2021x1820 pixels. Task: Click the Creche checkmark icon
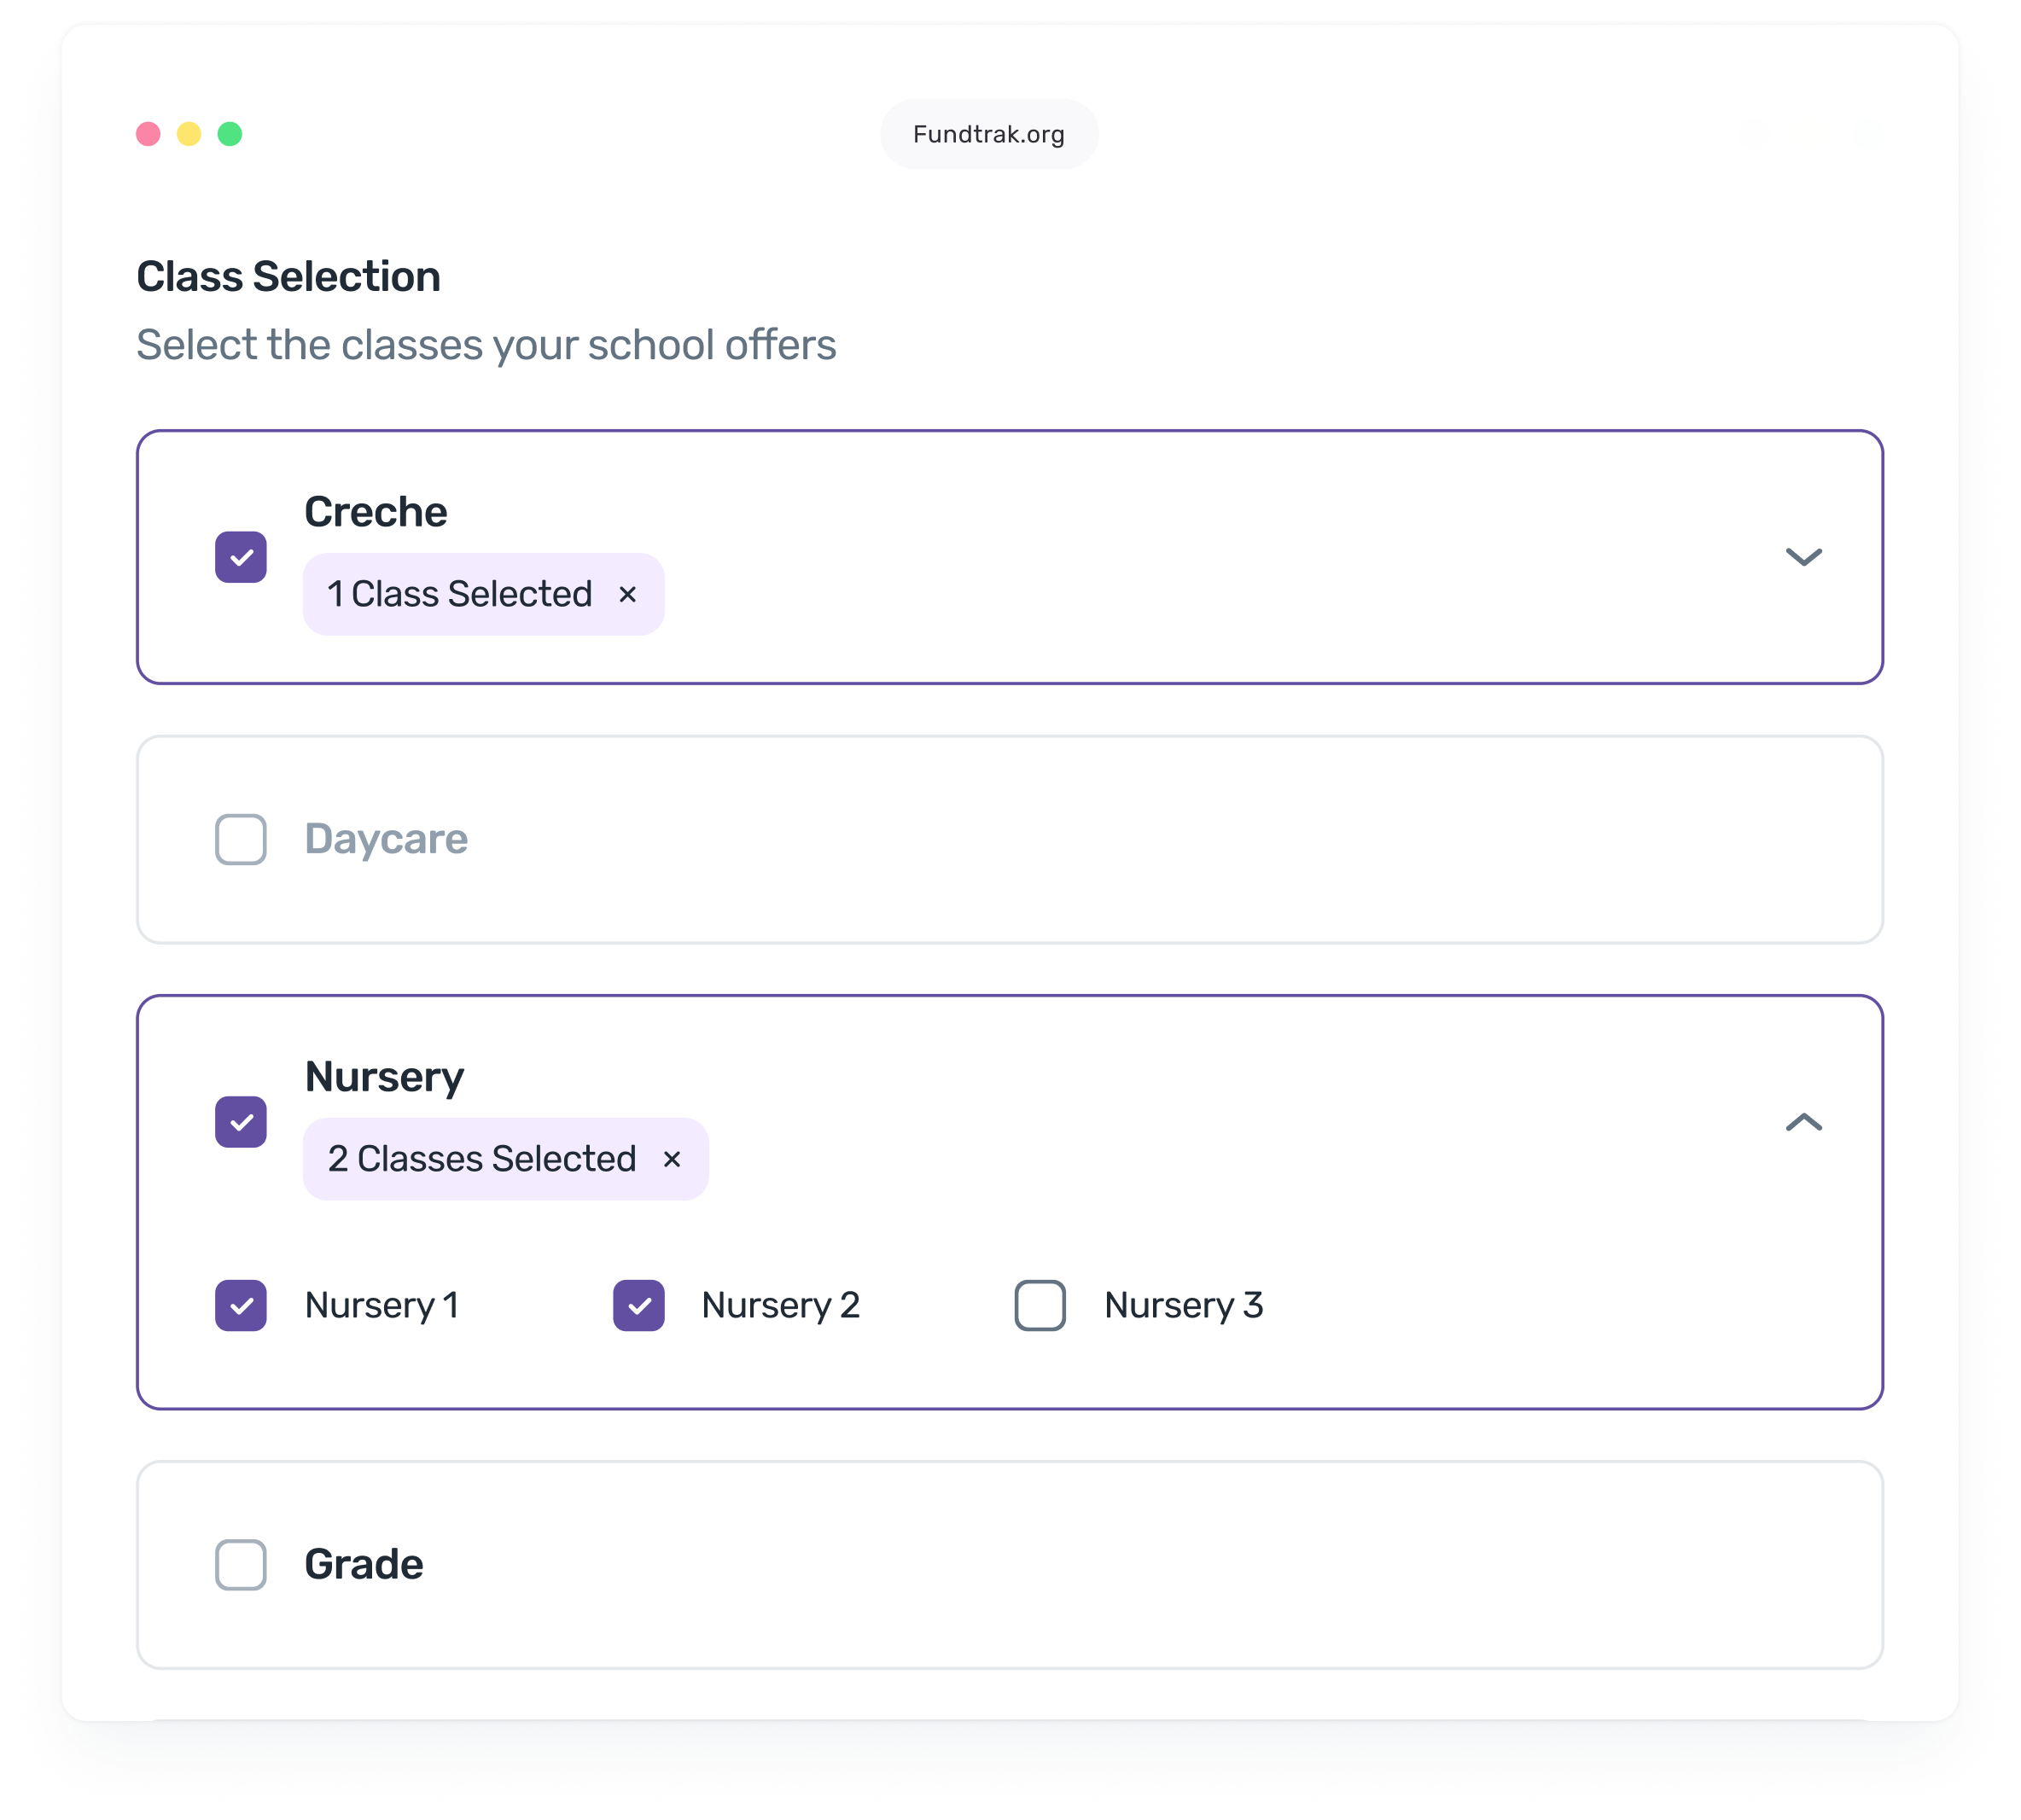click(x=240, y=556)
